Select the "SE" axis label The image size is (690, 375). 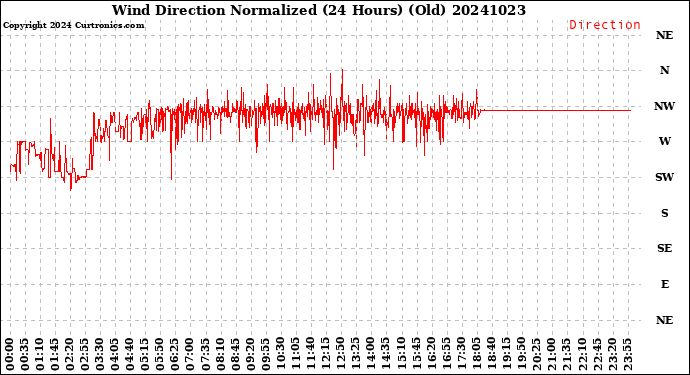(664, 248)
